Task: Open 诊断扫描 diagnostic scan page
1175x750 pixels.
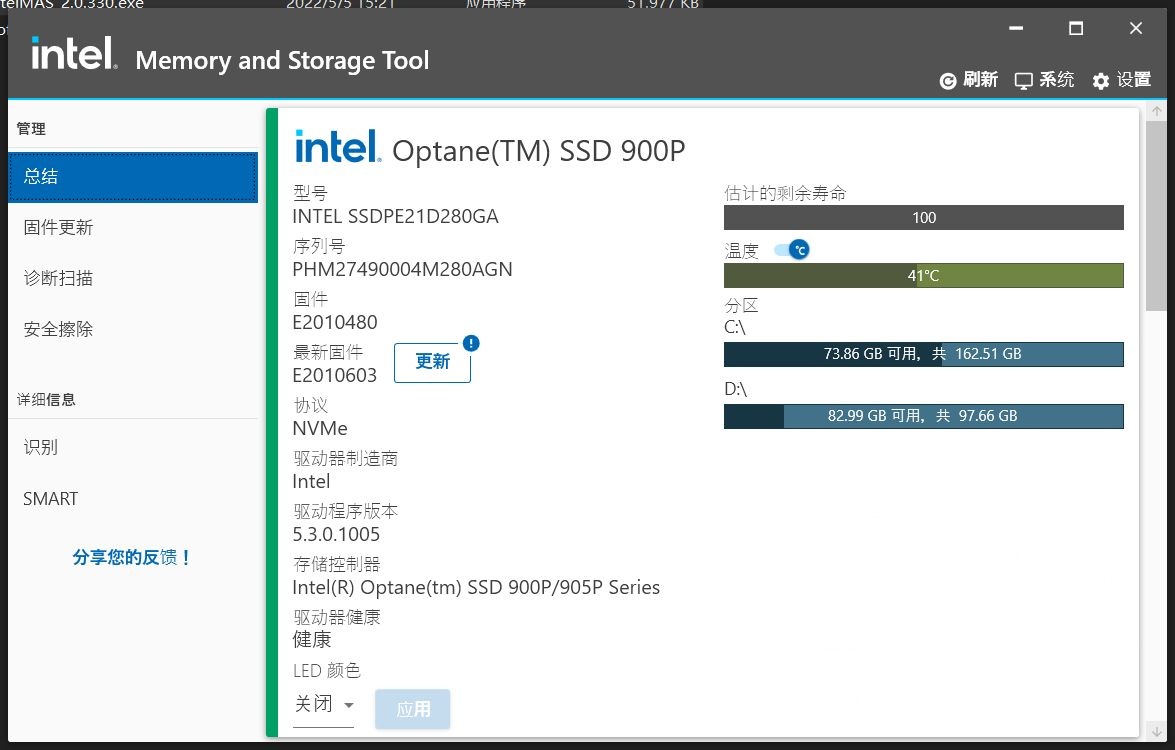Action: pos(58,279)
